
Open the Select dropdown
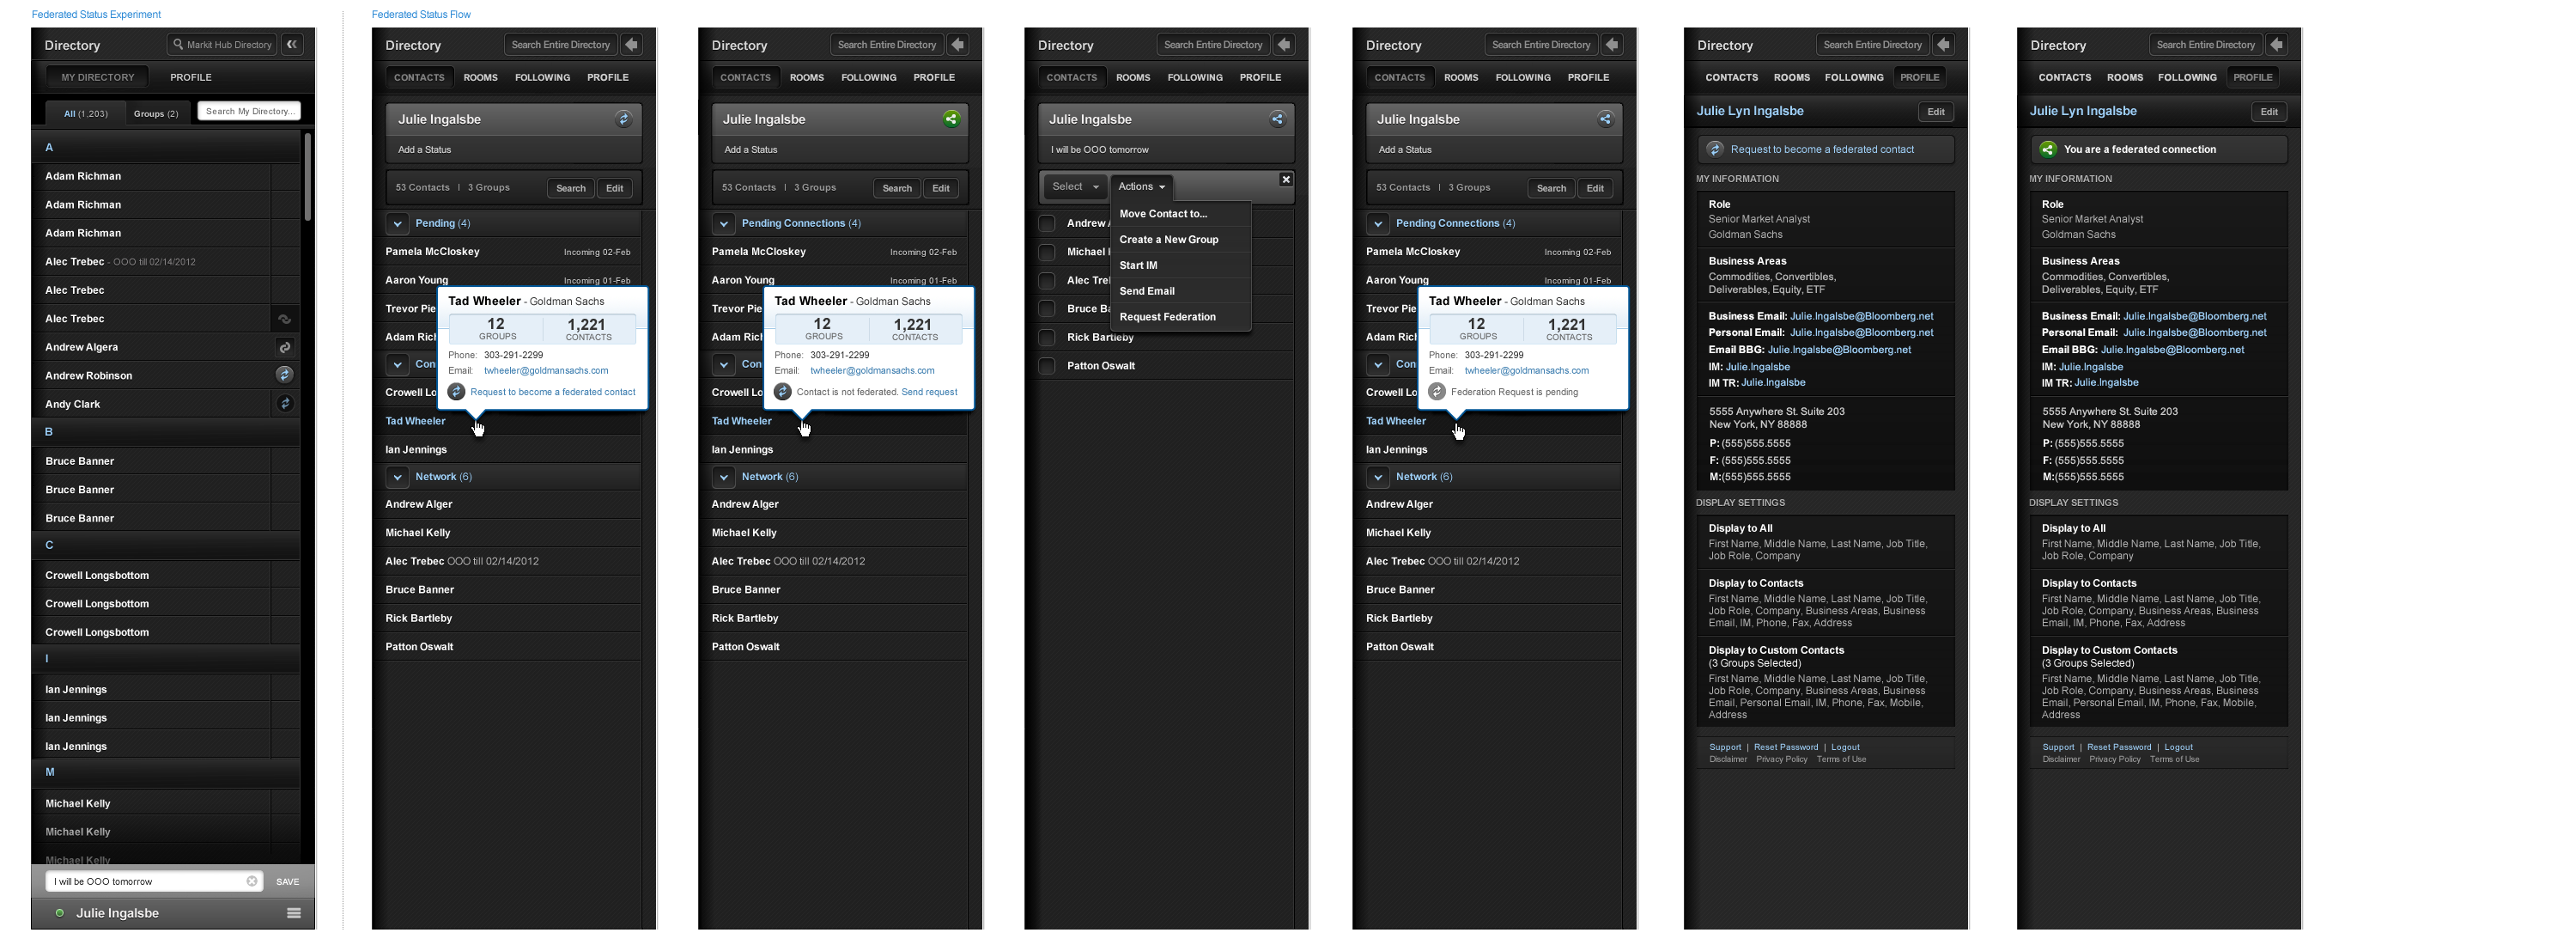click(x=1075, y=187)
